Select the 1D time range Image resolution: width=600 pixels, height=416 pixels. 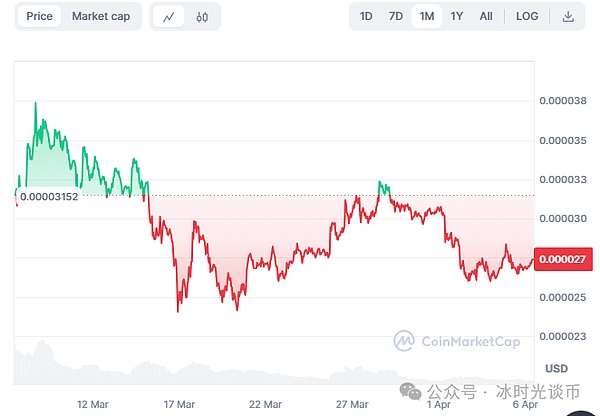pyautogui.click(x=366, y=16)
